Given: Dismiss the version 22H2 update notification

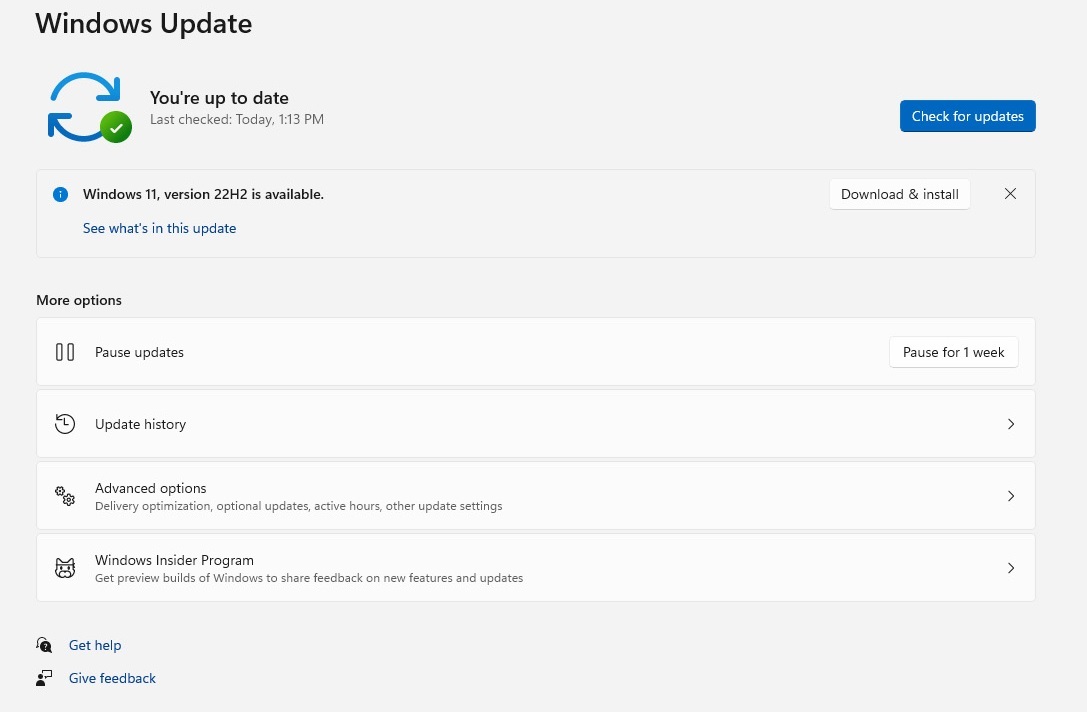Looking at the screenshot, I should tap(1010, 194).
